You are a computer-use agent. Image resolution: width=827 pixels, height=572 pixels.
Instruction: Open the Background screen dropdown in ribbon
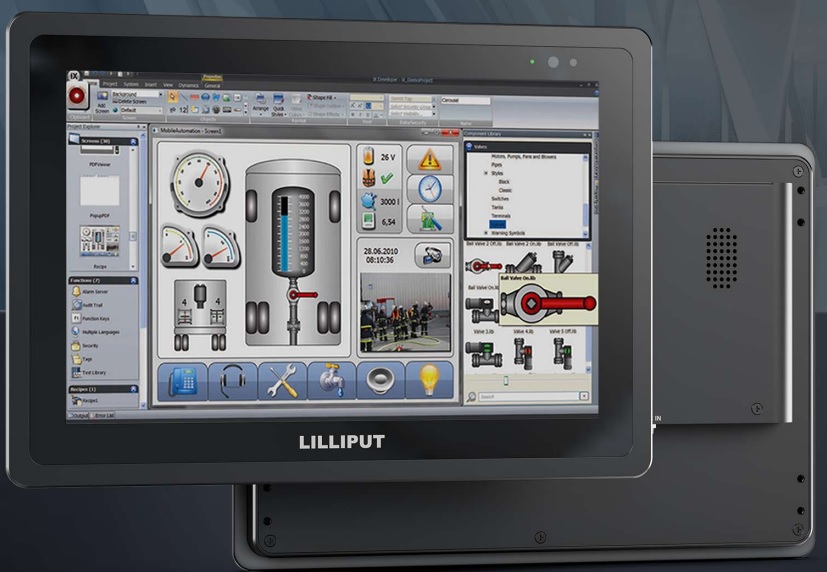(x=136, y=94)
